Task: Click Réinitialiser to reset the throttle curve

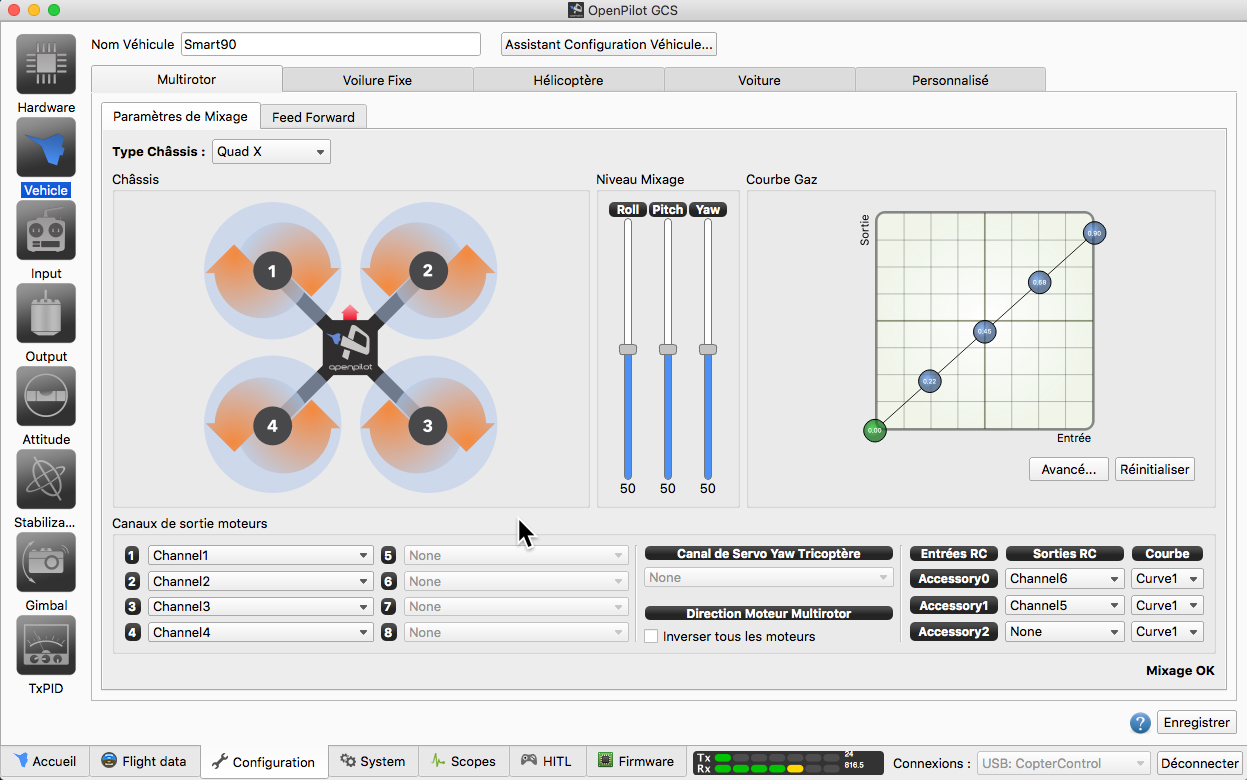Action: [1155, 469]
